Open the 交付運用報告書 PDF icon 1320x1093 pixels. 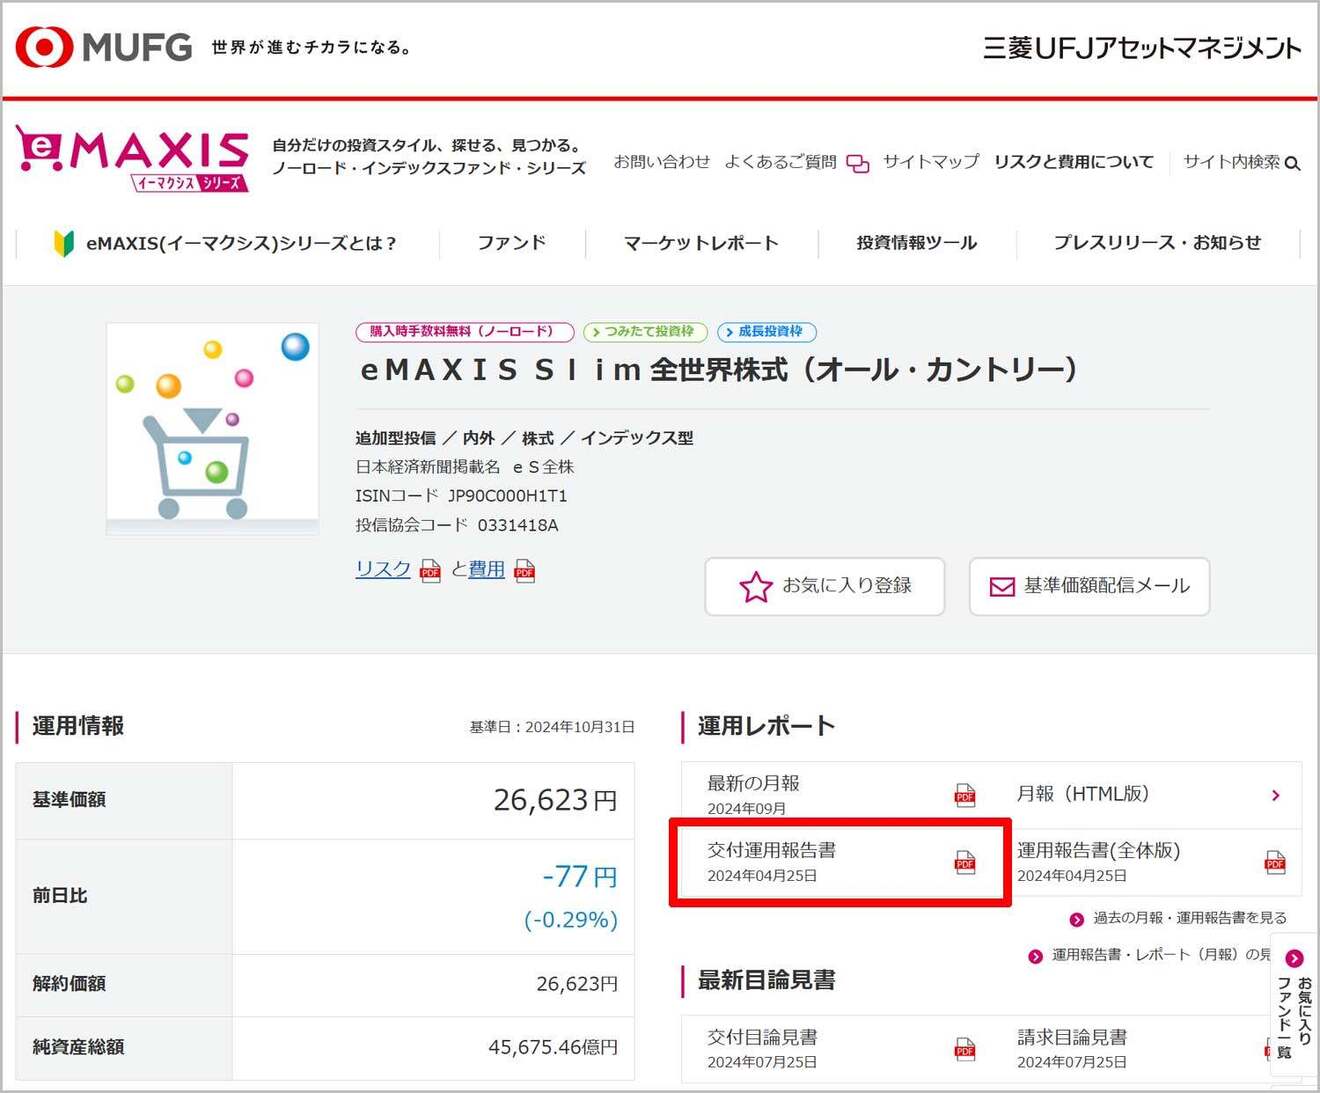[x=965, y=862]
